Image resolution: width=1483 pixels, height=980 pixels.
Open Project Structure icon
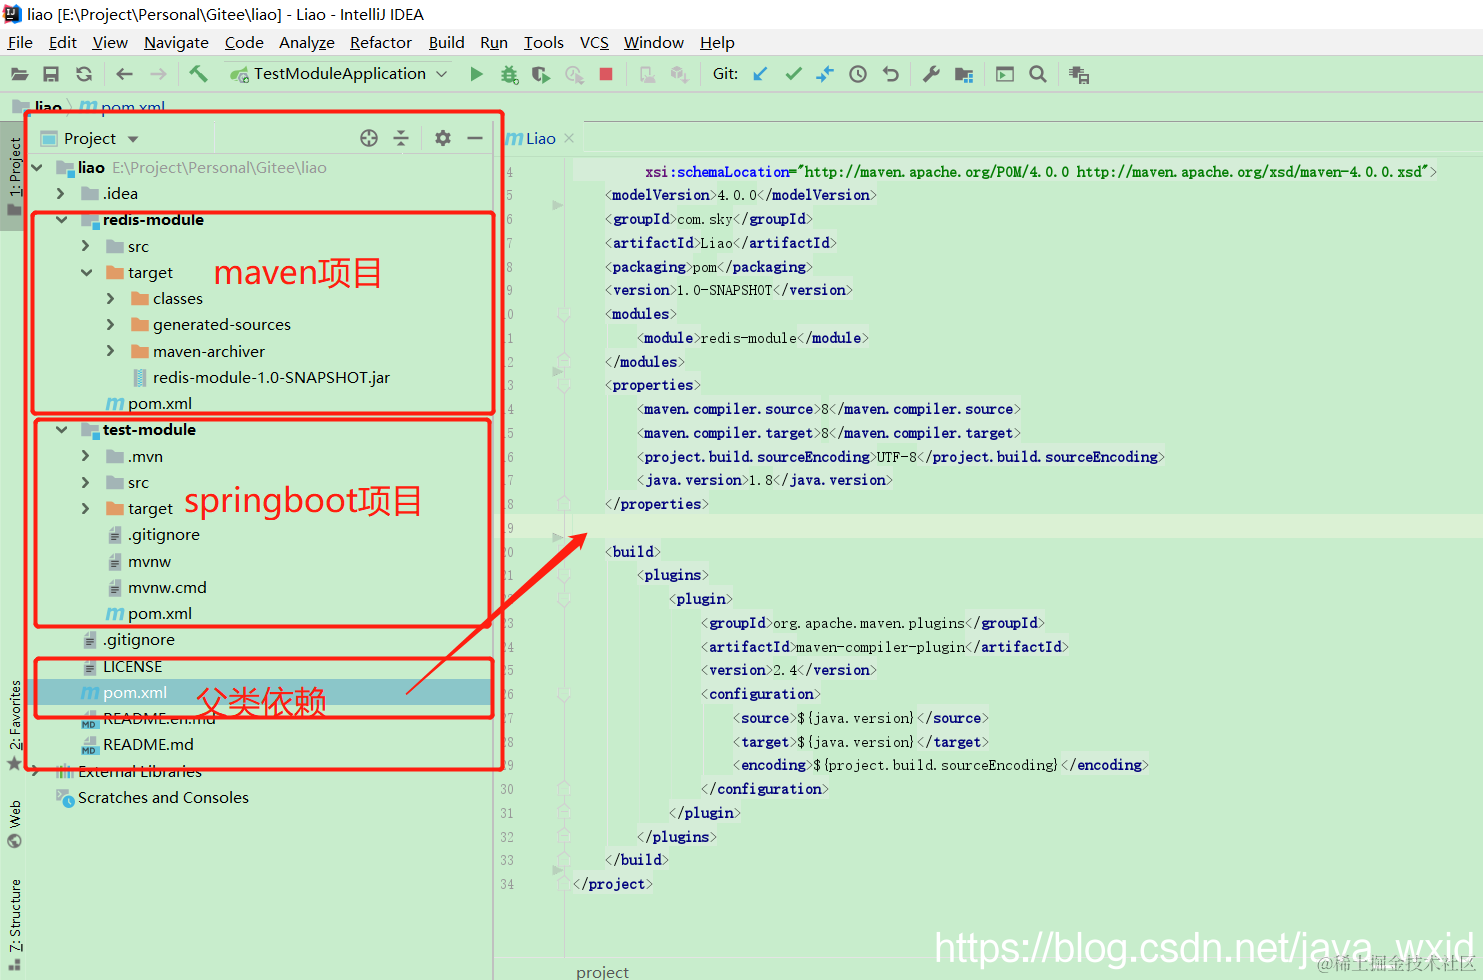[x=964, y=74]
